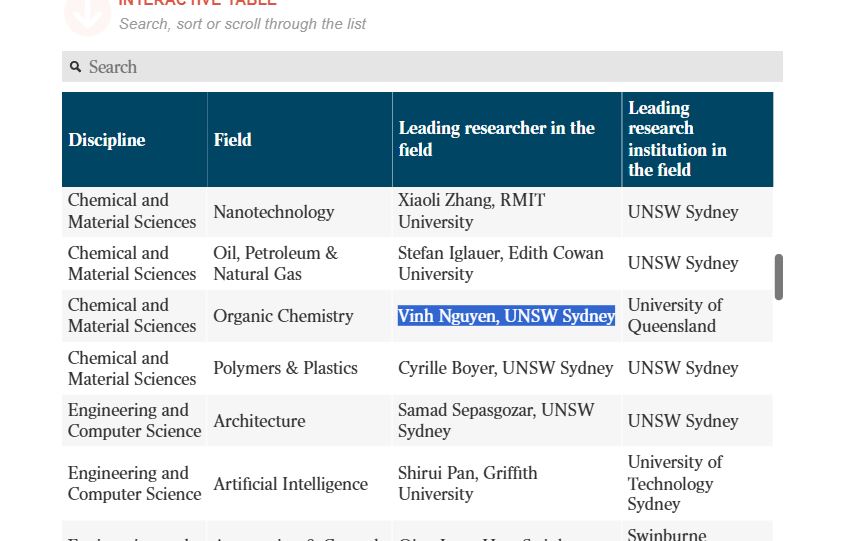Focus the table Search input field
This screenshot has height=541, width=842.
coord(430,67)
